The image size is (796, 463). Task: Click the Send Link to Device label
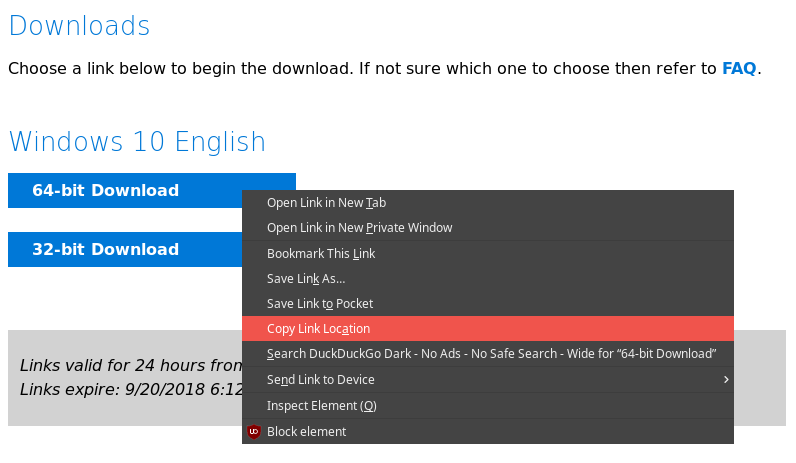[x=320, y=380]
